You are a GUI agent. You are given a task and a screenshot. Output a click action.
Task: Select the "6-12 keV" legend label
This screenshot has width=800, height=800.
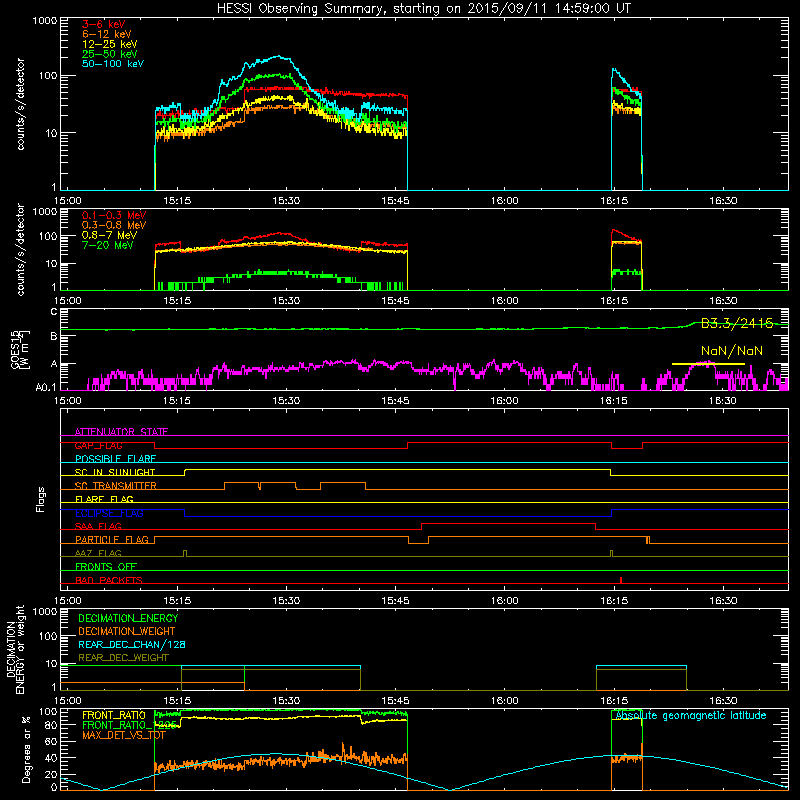[x=107, y=34]
